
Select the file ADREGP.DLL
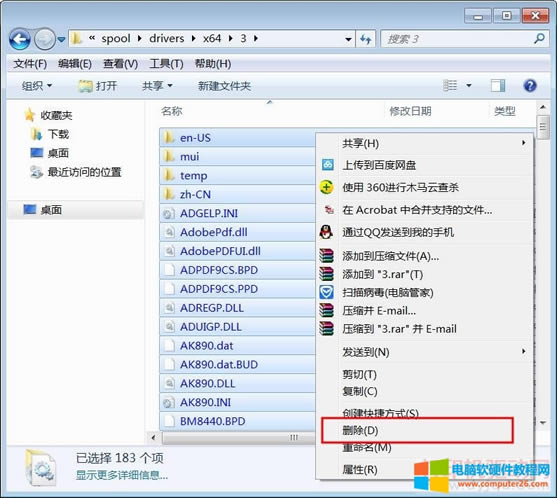coord(237,308)
